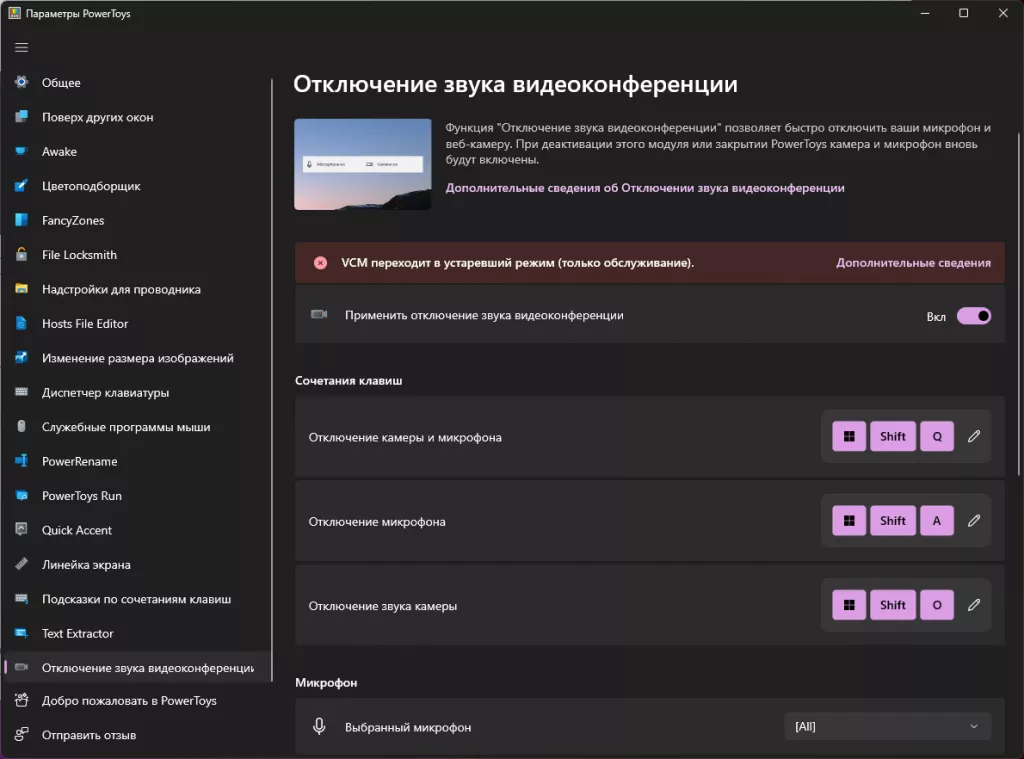Image resolution: width=1024 pixels, height=759 pixels.
Task: Open PowerRename page
Action: coord(136,461)
